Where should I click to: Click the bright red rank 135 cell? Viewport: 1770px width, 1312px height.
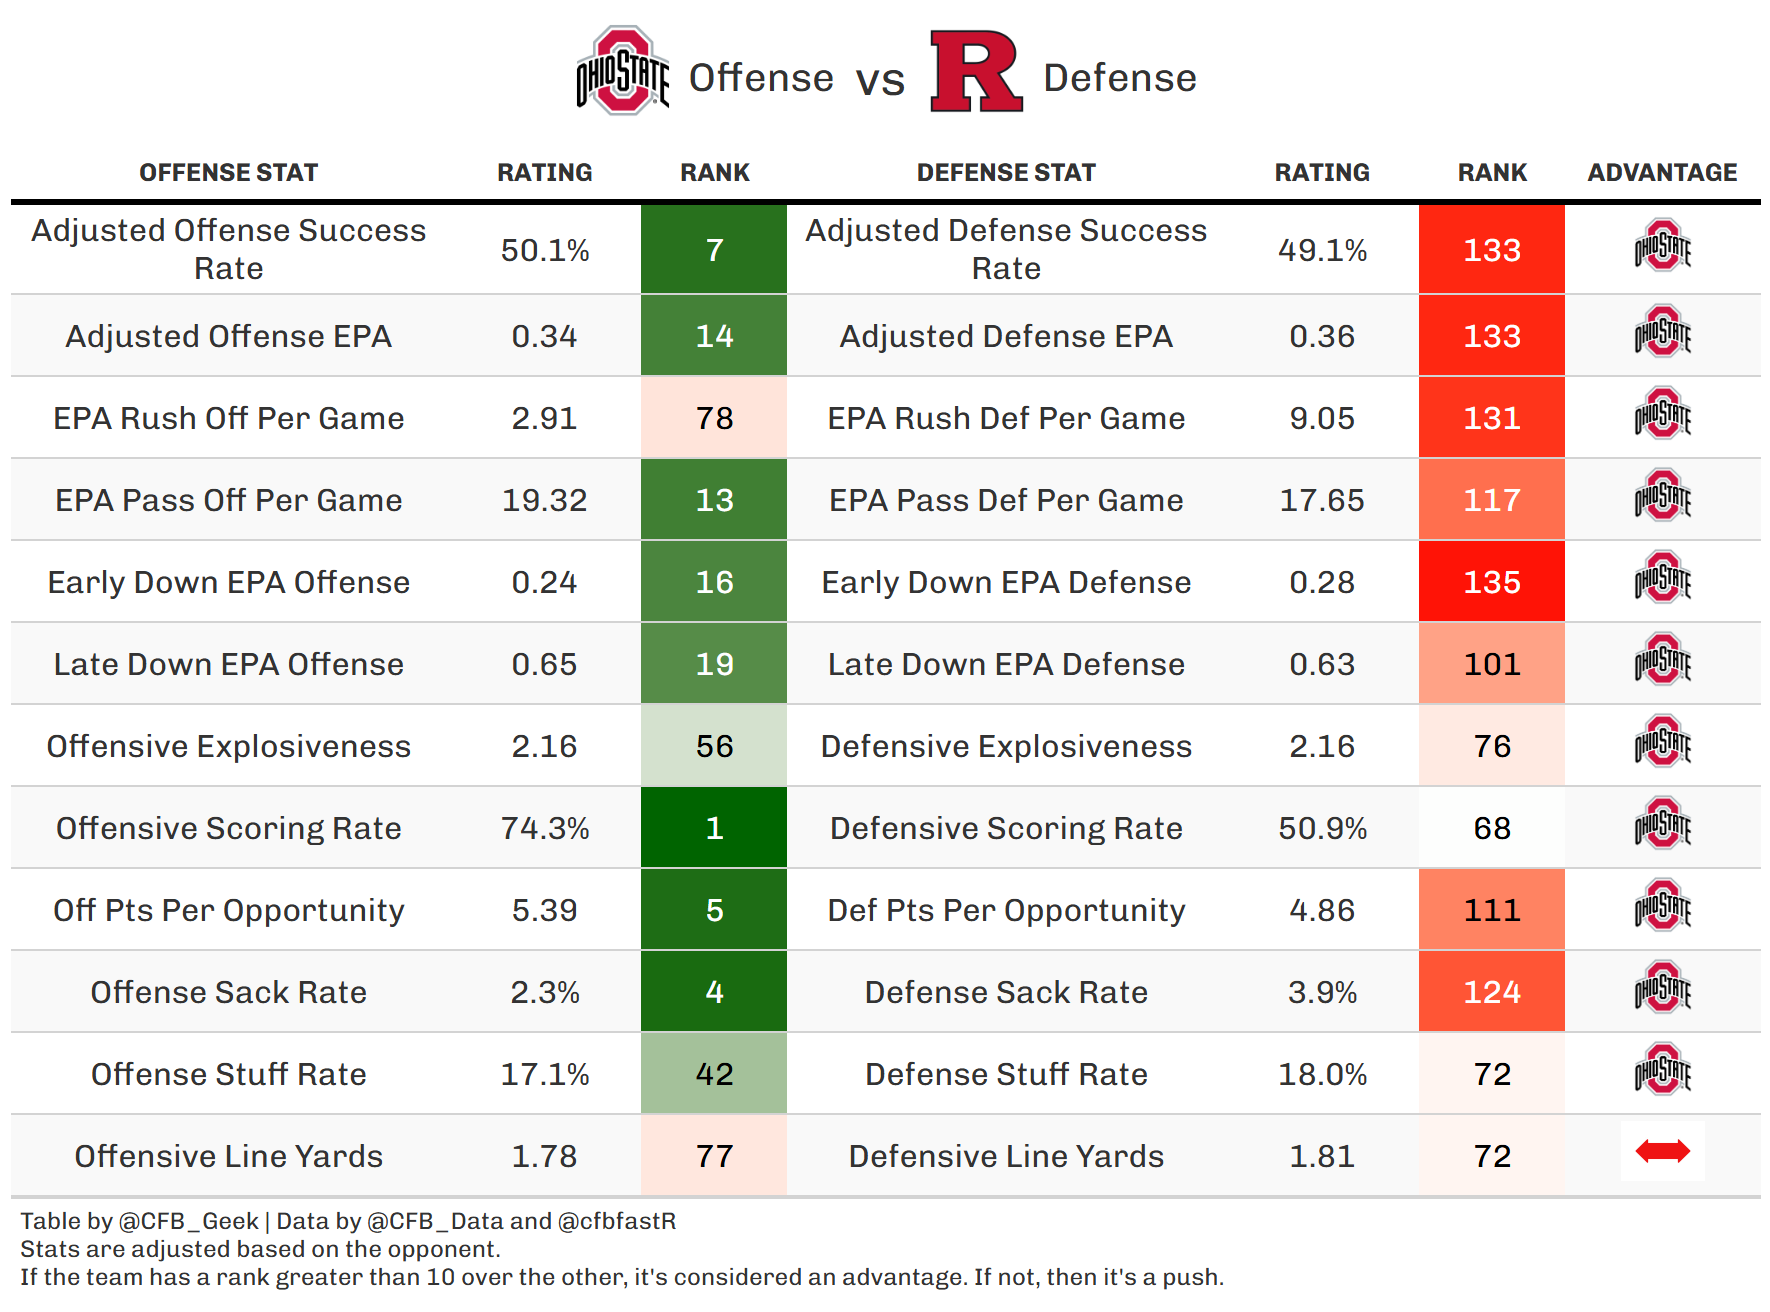(x=1491, y=582)
